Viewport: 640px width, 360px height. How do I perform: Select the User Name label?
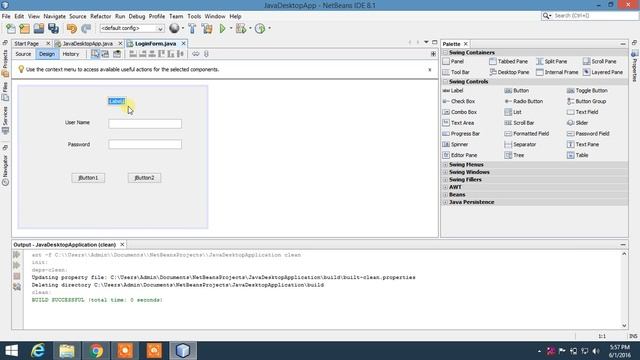pyautogui.click(x=77, y=122)
